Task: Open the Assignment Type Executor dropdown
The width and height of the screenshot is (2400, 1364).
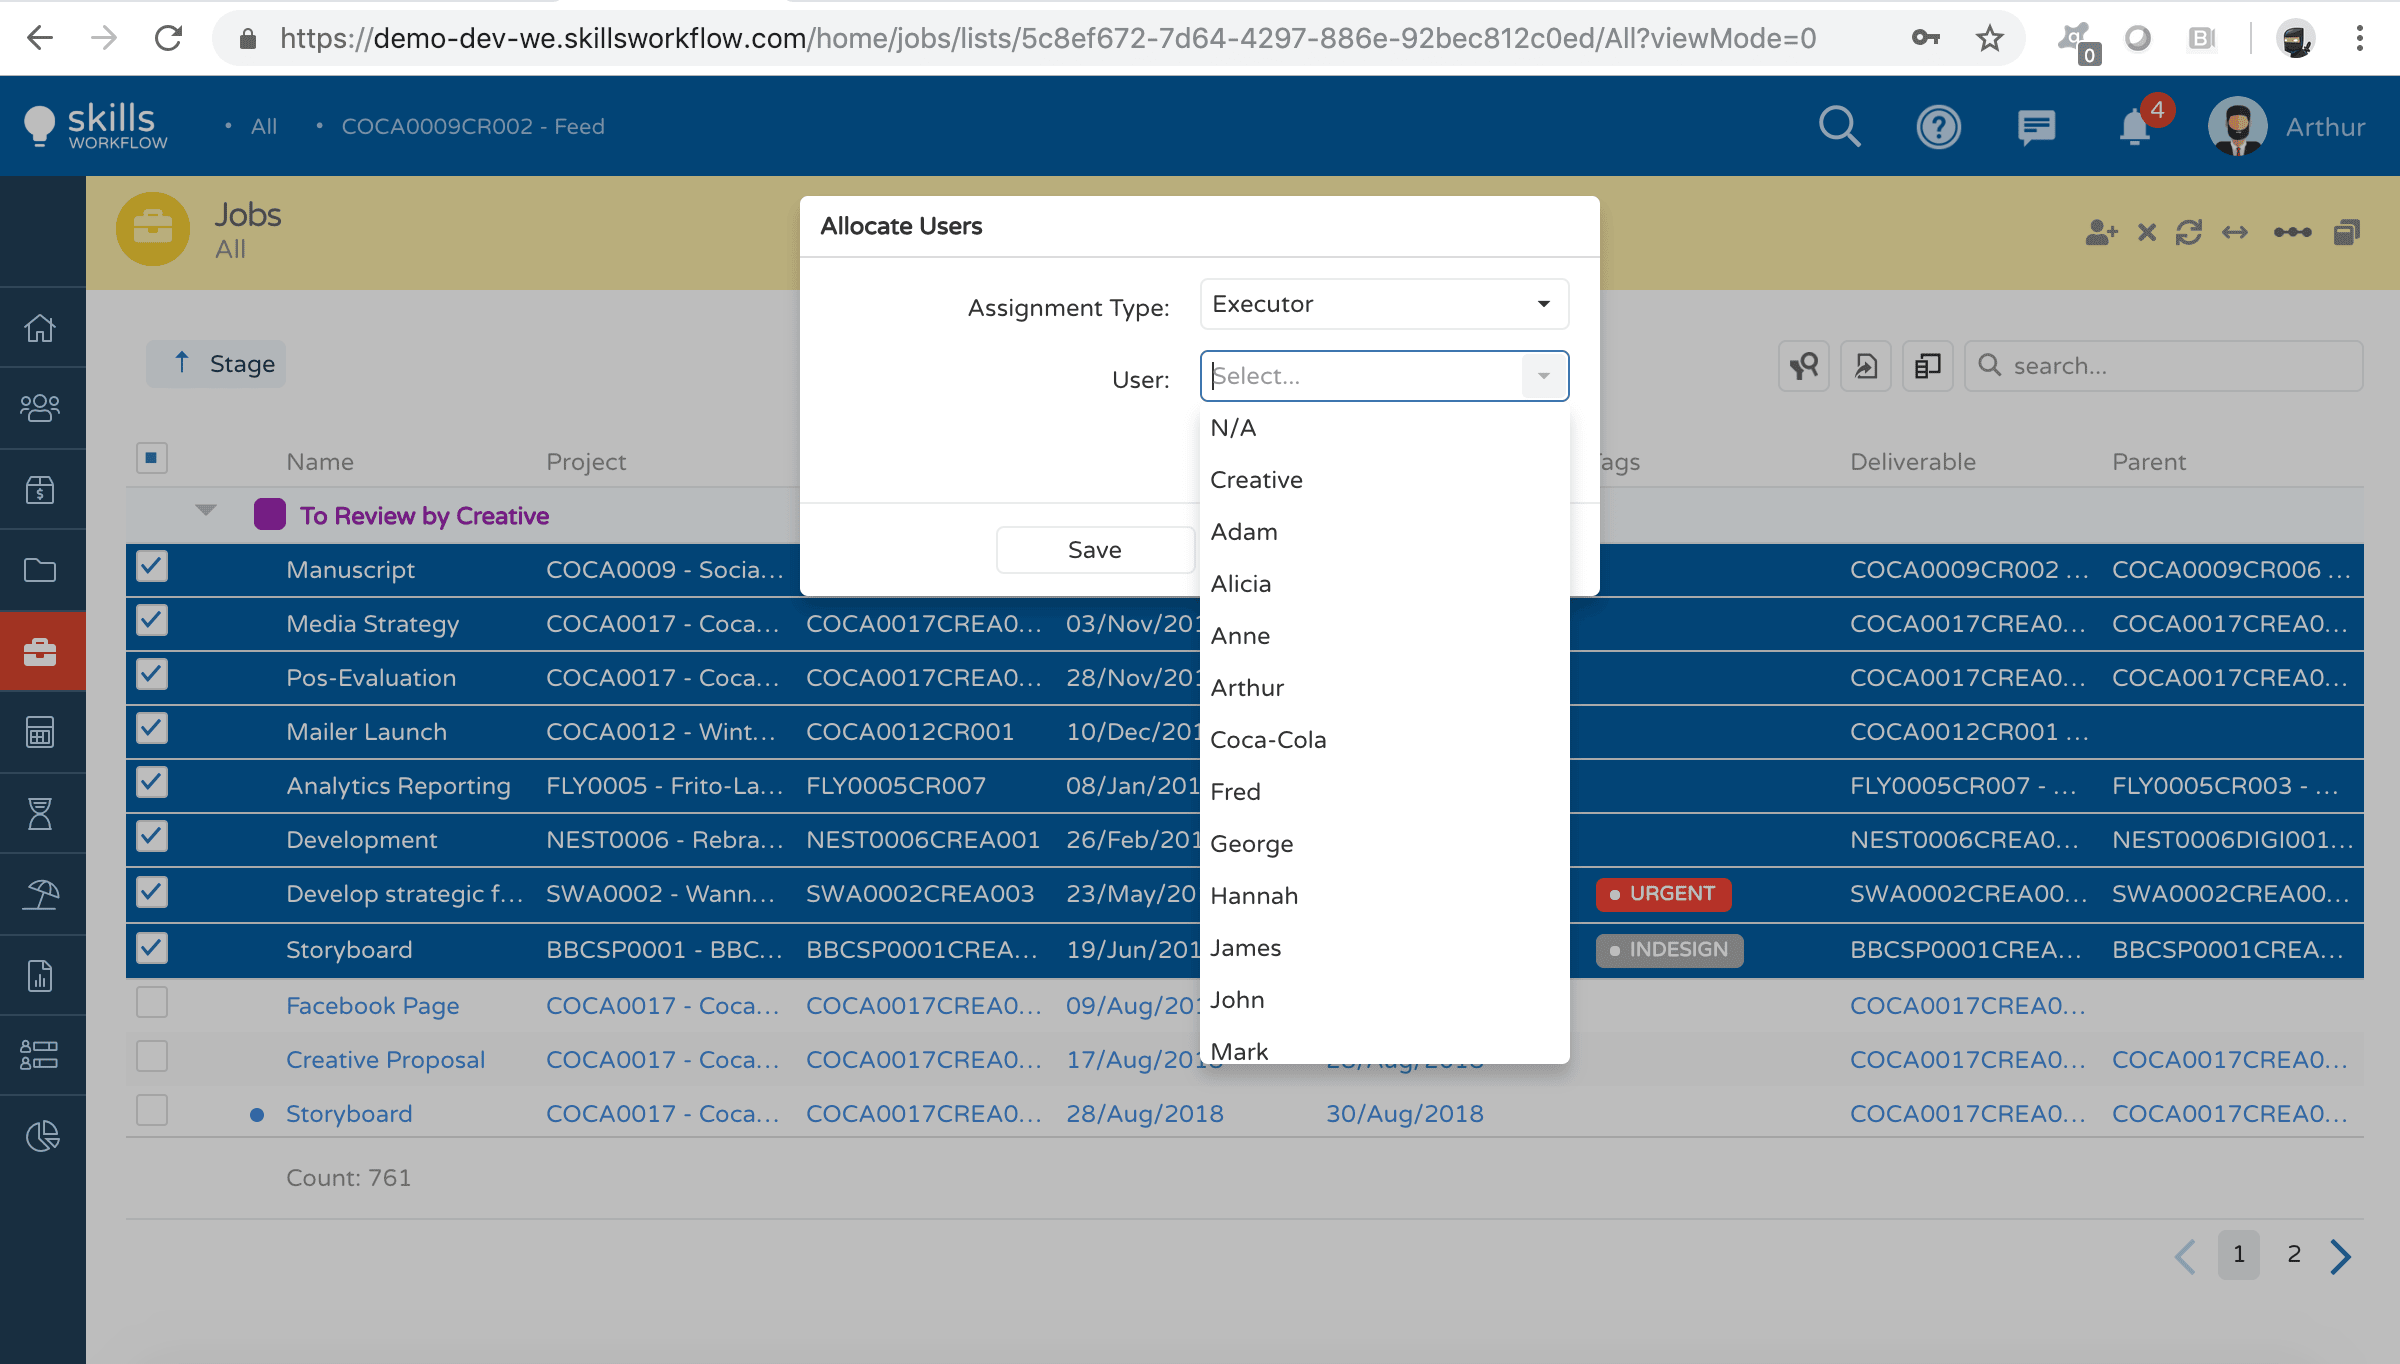Action: click(1384, 304)
